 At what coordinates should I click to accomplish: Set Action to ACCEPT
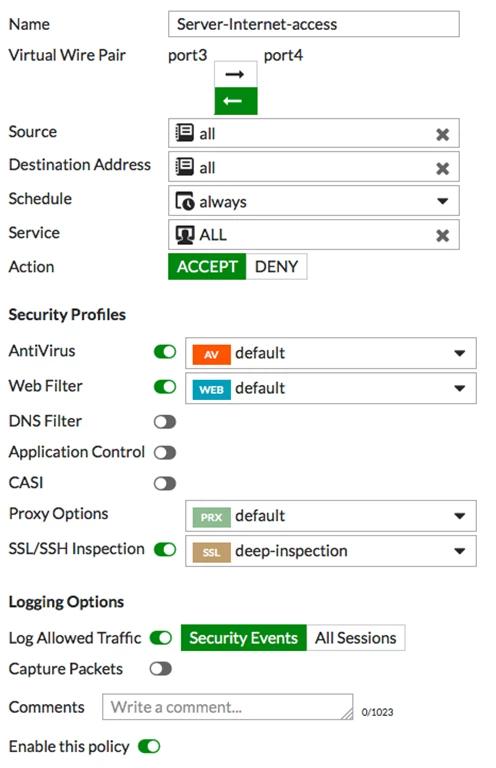(x=207, y=266)
